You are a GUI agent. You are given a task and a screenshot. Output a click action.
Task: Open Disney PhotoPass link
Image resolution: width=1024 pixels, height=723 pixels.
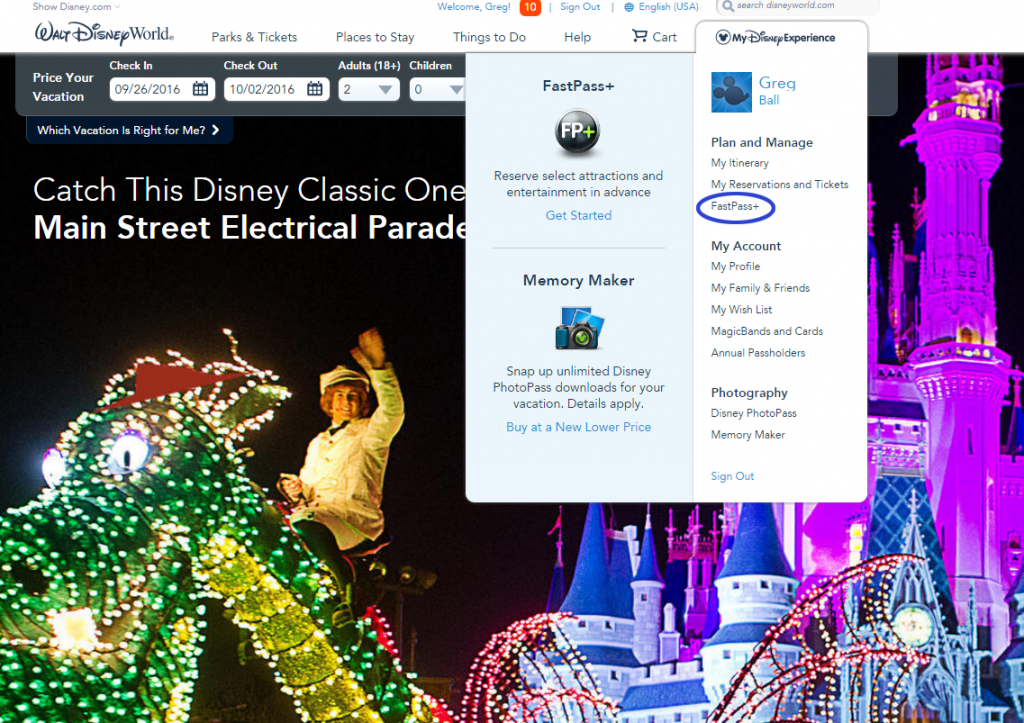754,413
